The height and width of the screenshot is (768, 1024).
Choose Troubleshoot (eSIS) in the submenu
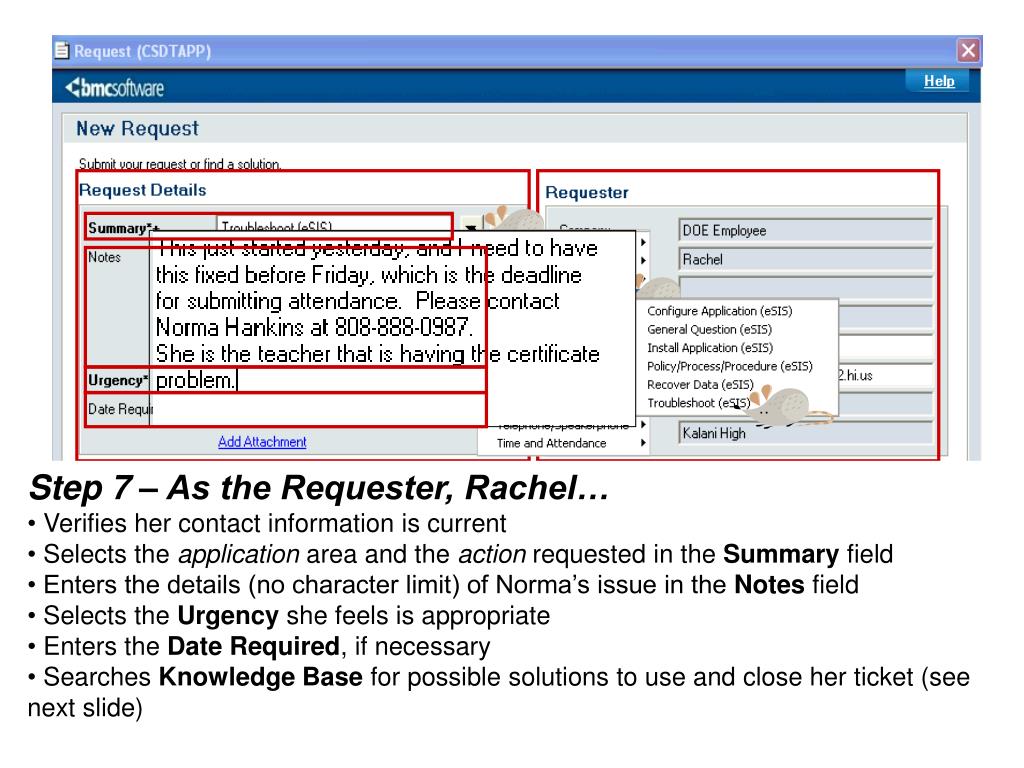point(699,403)
